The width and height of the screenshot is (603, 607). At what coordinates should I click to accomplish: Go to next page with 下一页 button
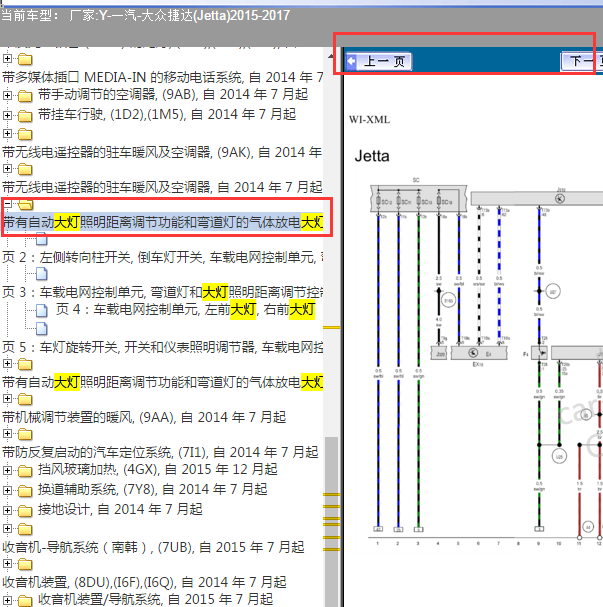[x=582, y=62]
